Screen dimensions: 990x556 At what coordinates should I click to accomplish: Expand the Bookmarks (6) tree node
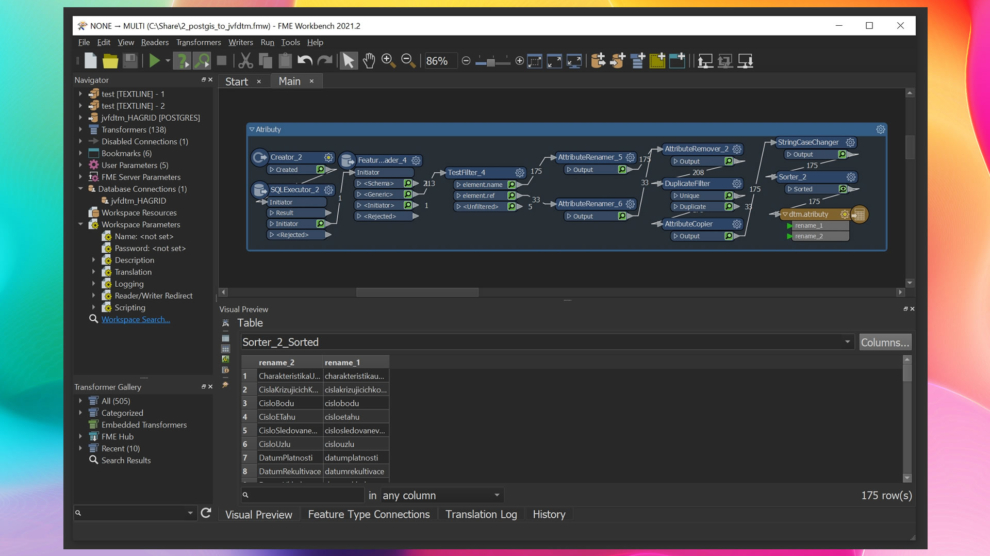80,153
